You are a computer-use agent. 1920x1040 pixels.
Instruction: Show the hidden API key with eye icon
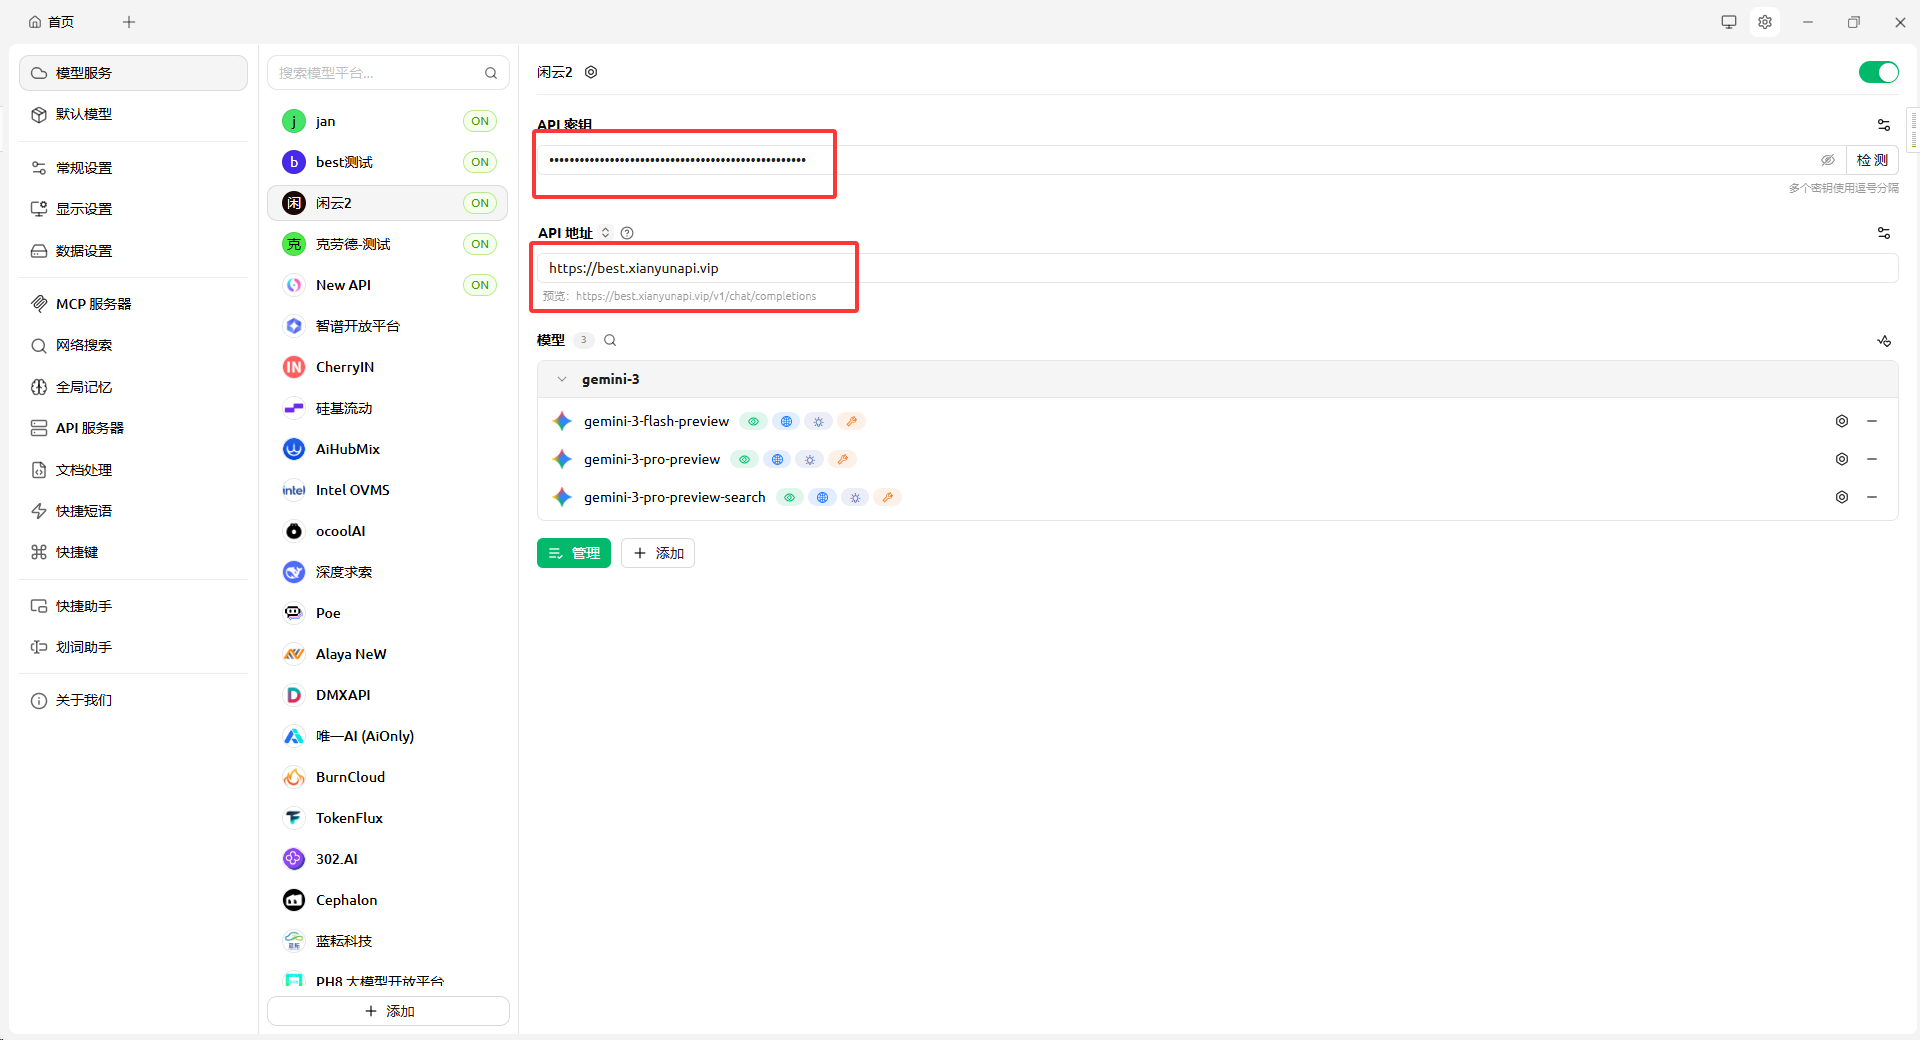(x=1827, y=160)
